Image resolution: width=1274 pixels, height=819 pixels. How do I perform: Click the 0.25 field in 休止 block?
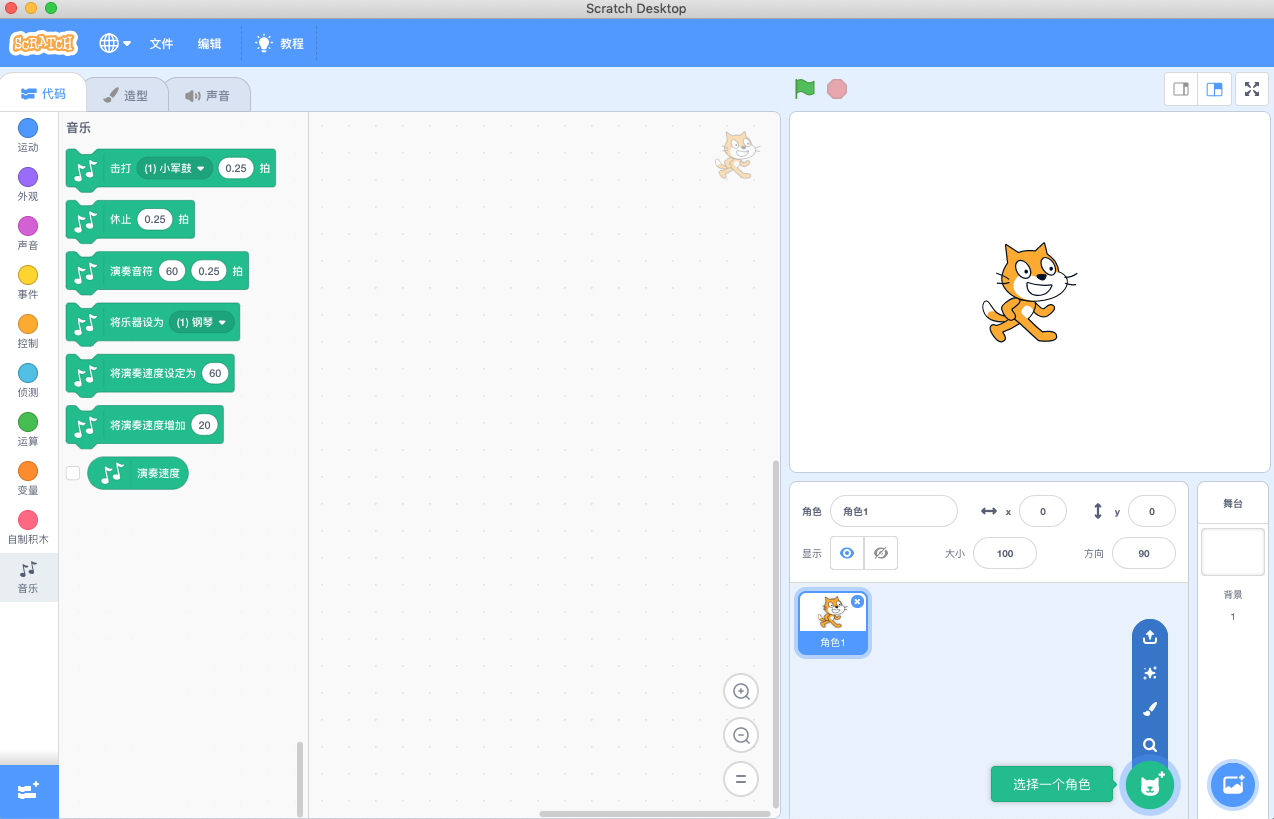[x=155, y=219]
